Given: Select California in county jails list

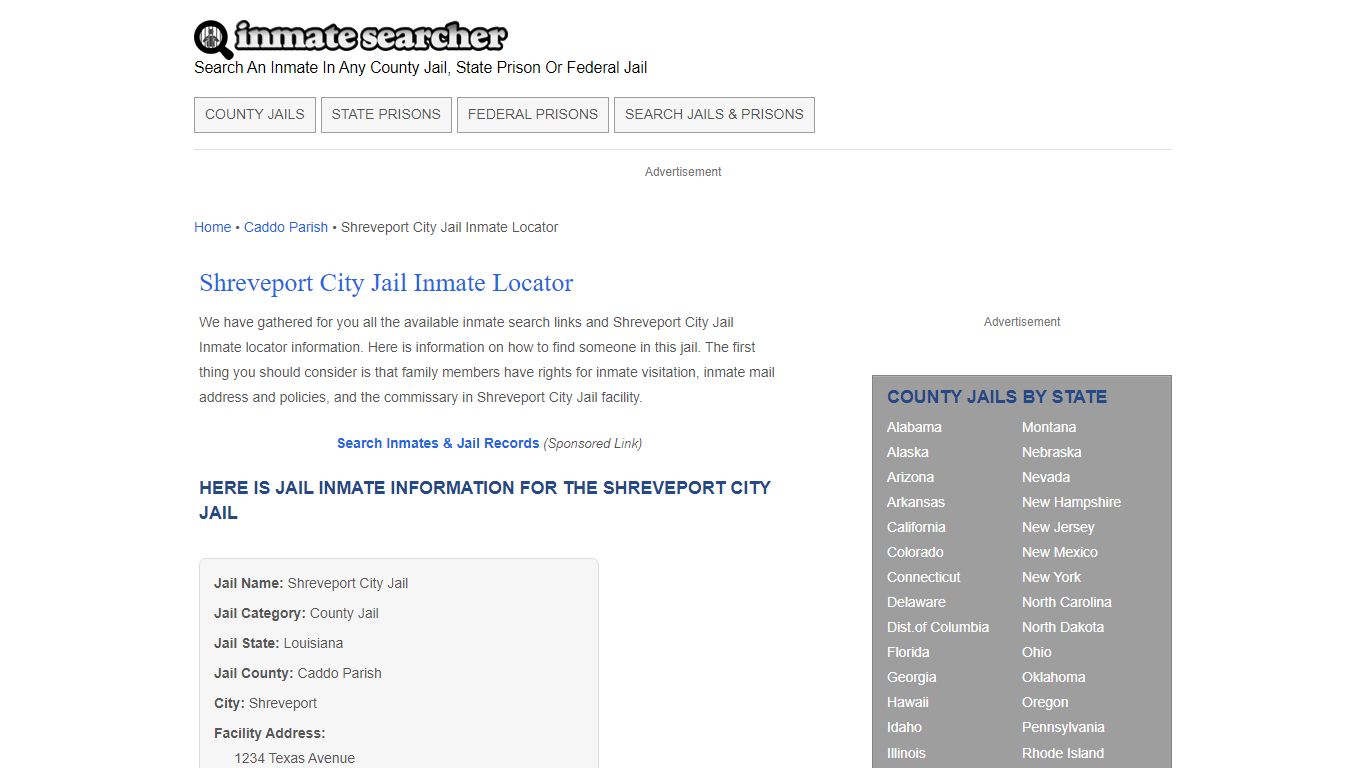Looking at the screenshot, I should point(916,527).
